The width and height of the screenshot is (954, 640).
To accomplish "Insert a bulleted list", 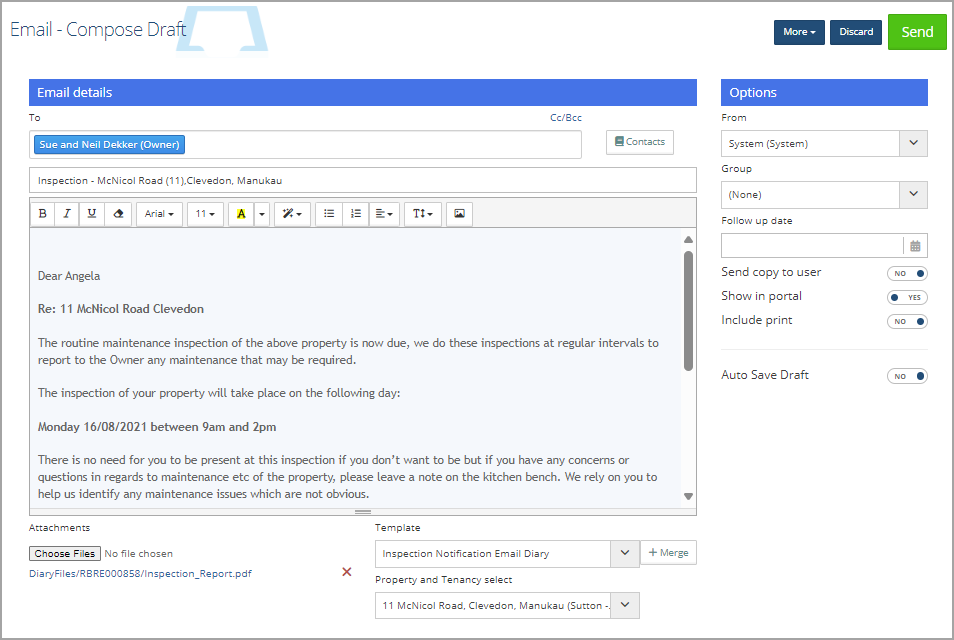I will [329, 214].
